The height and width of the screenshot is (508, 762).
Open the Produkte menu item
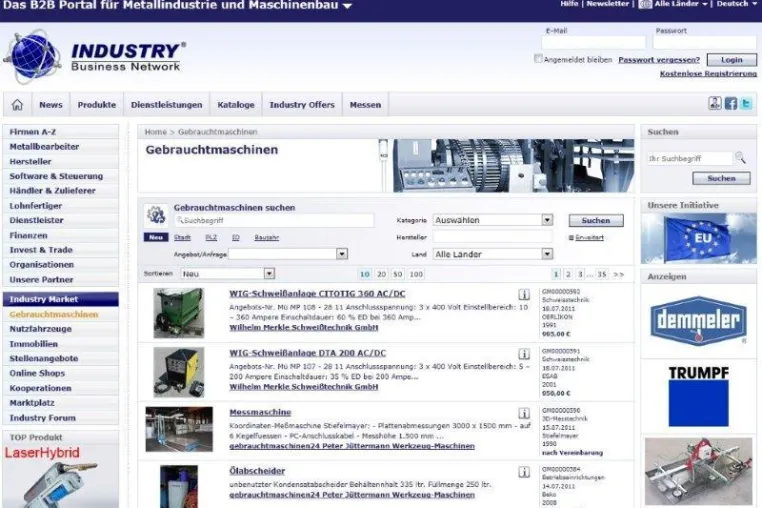(97, 105)
